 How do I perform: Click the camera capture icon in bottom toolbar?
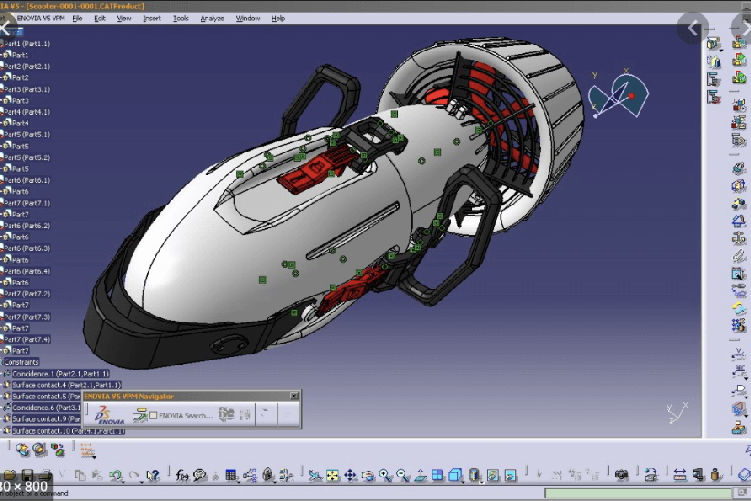click(621, 475)
